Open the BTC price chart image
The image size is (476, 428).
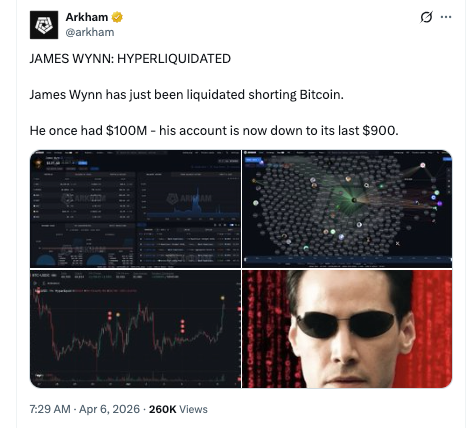pyautogui.click(x=135, y=329)
